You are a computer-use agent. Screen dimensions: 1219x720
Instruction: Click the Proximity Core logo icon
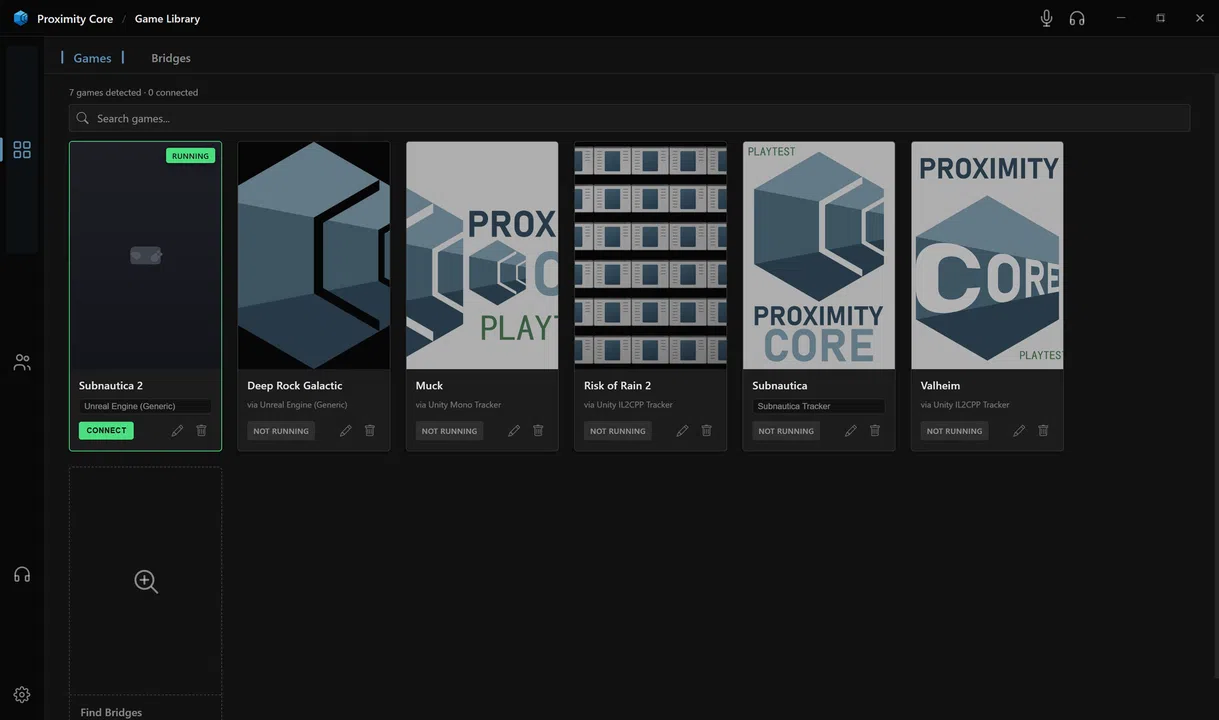[20, 18]
